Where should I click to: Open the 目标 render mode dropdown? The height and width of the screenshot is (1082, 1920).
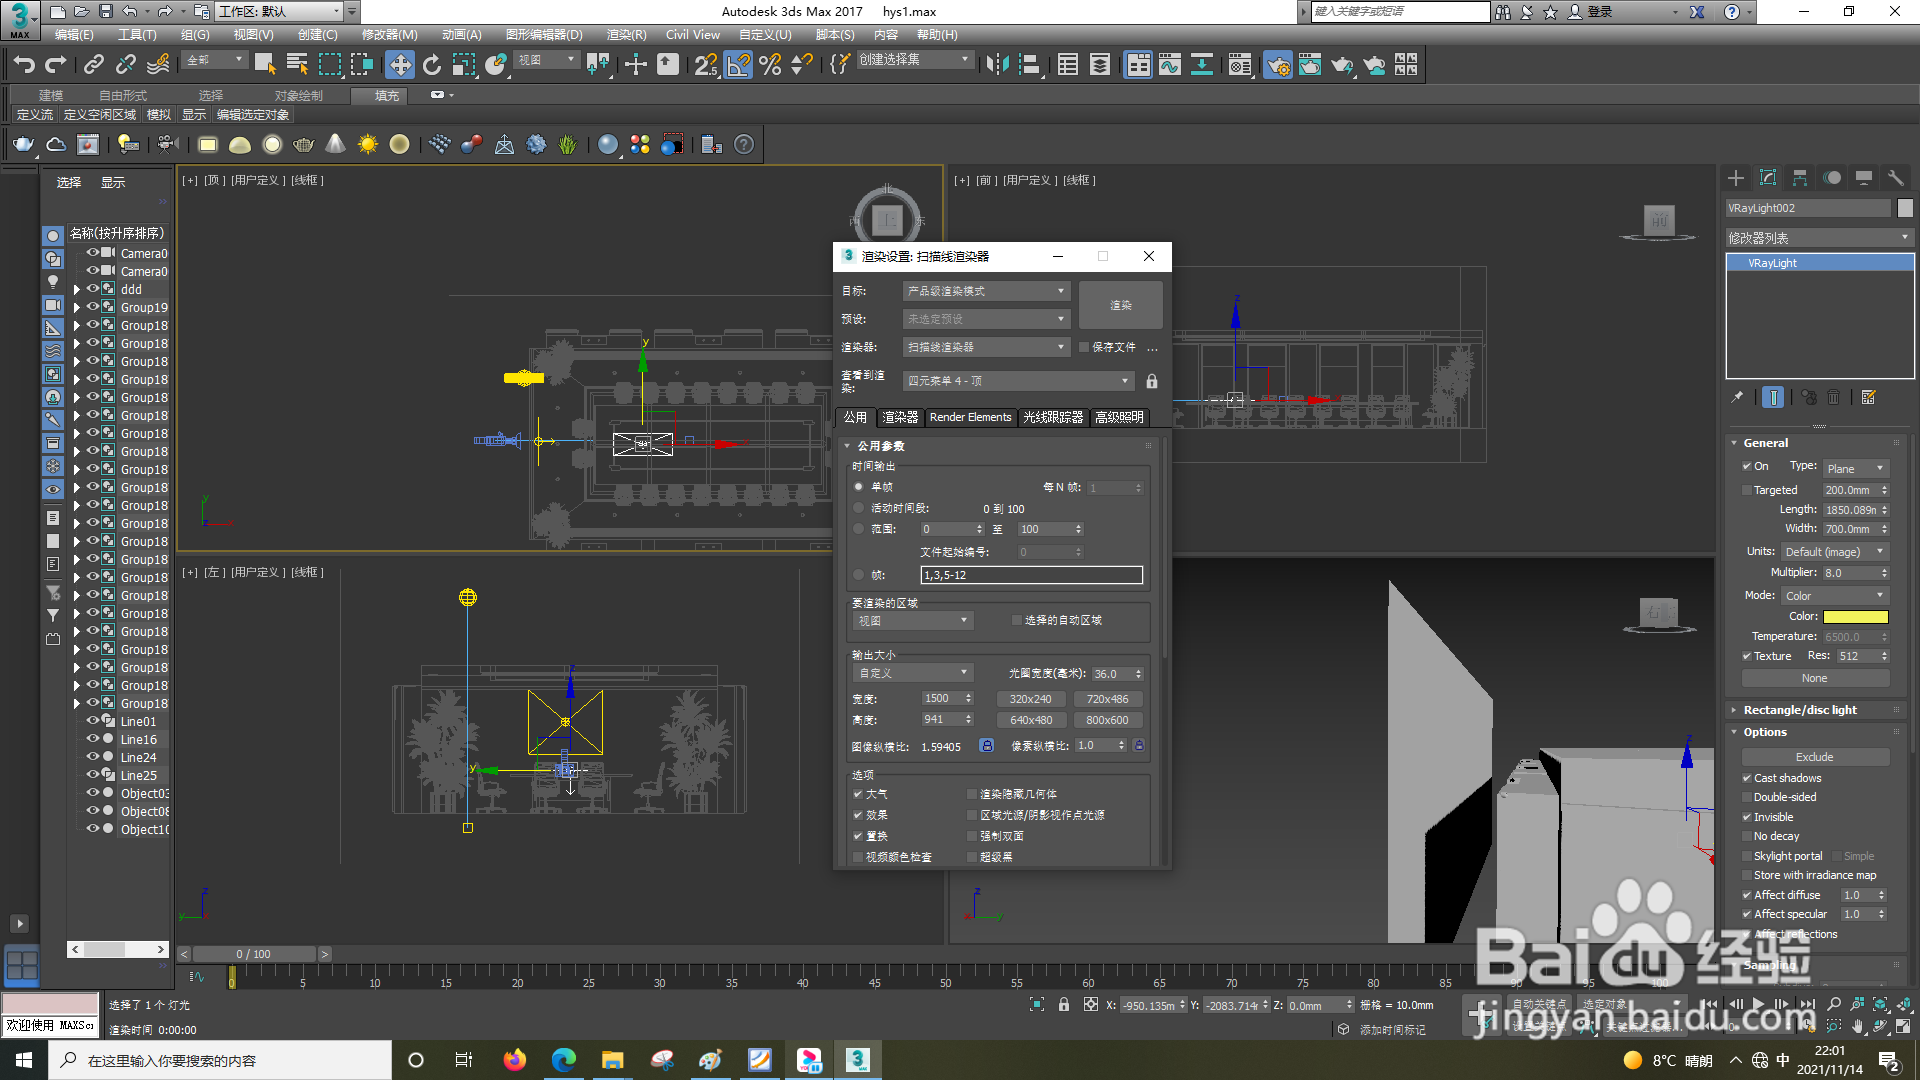(x=986, y=291)
